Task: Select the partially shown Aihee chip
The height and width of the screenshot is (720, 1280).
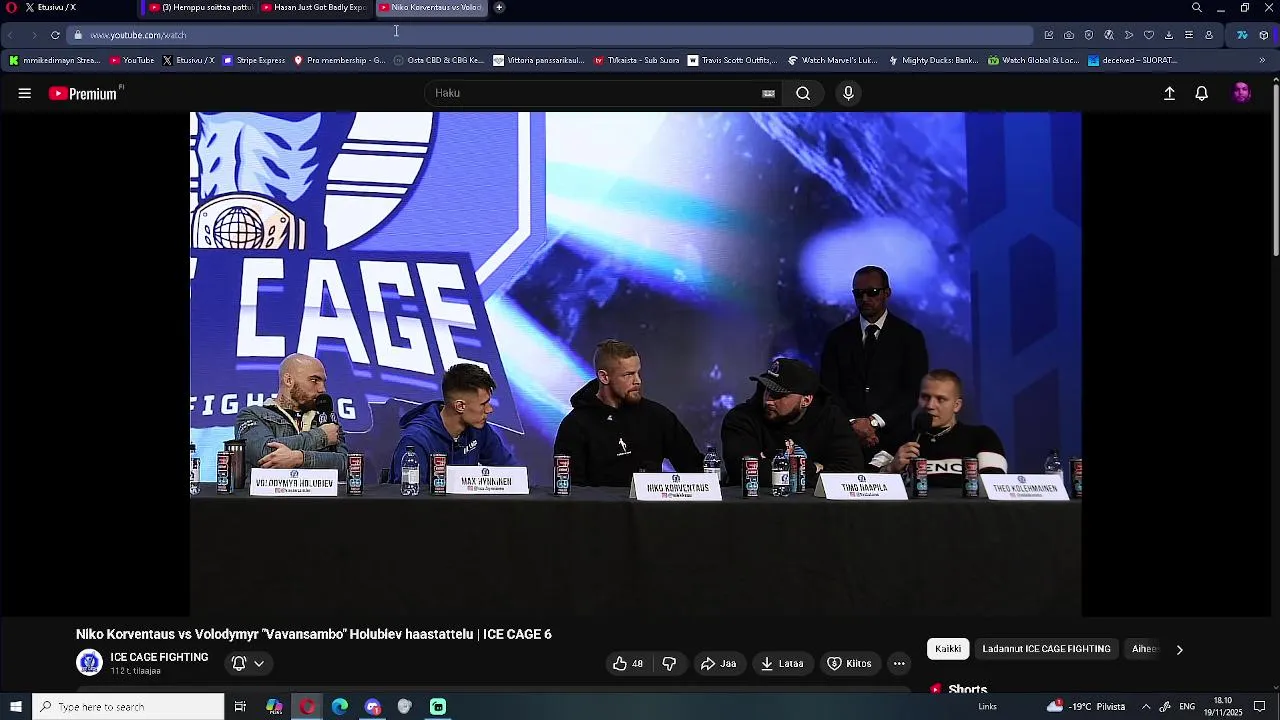Action: click(x=1145, y=649)
